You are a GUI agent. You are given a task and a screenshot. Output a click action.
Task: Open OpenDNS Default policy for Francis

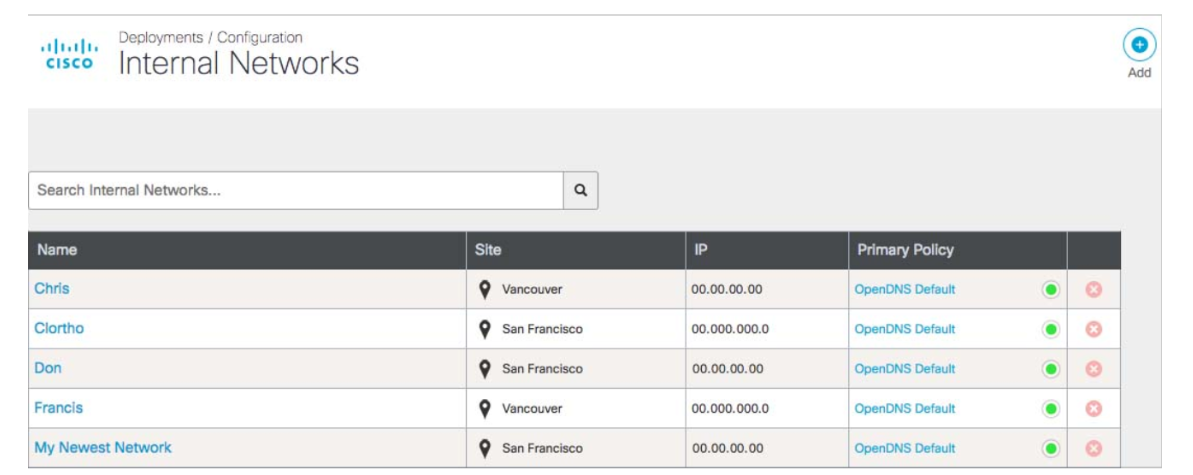pyautogui.click(x=905, y=409)
